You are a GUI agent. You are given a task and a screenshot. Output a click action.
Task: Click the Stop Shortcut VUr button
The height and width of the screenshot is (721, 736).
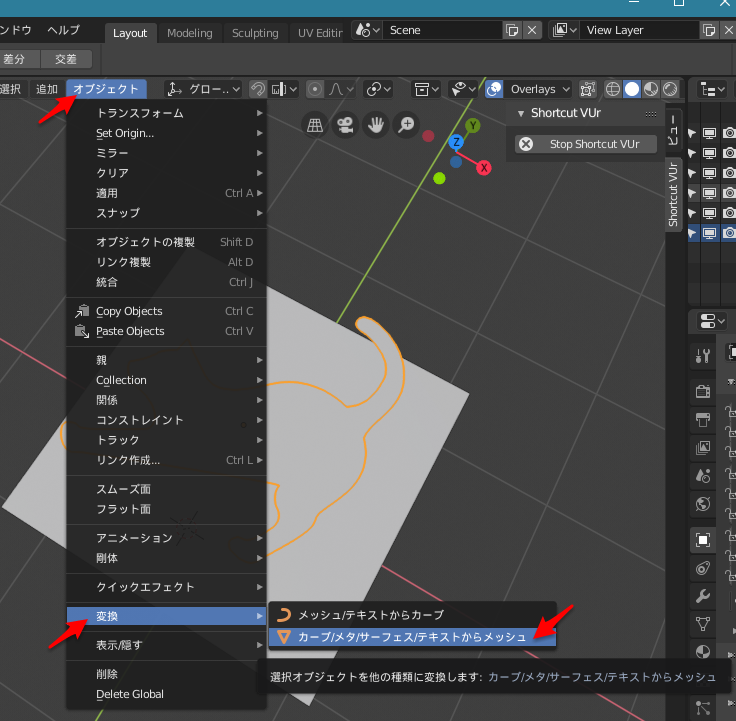[585, 144]
